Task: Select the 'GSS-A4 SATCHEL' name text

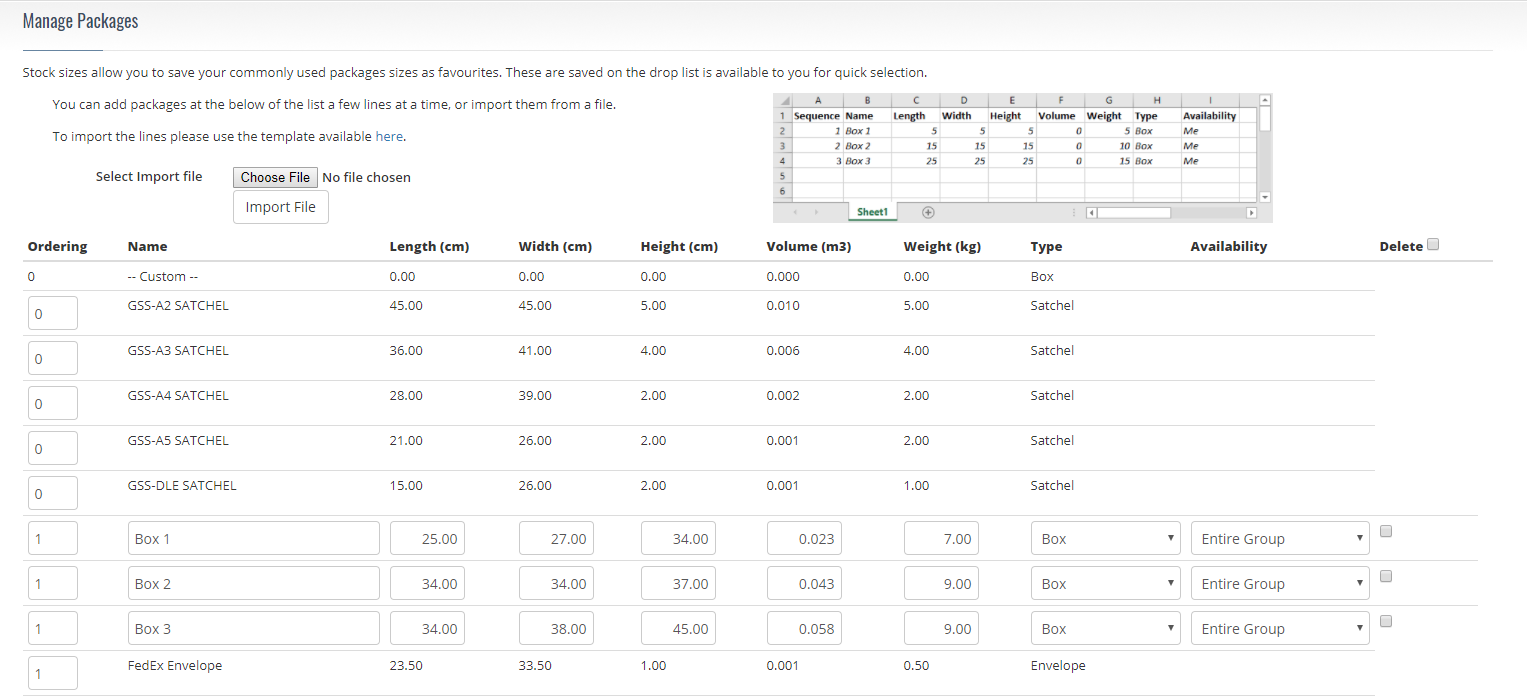Action: 178,395
